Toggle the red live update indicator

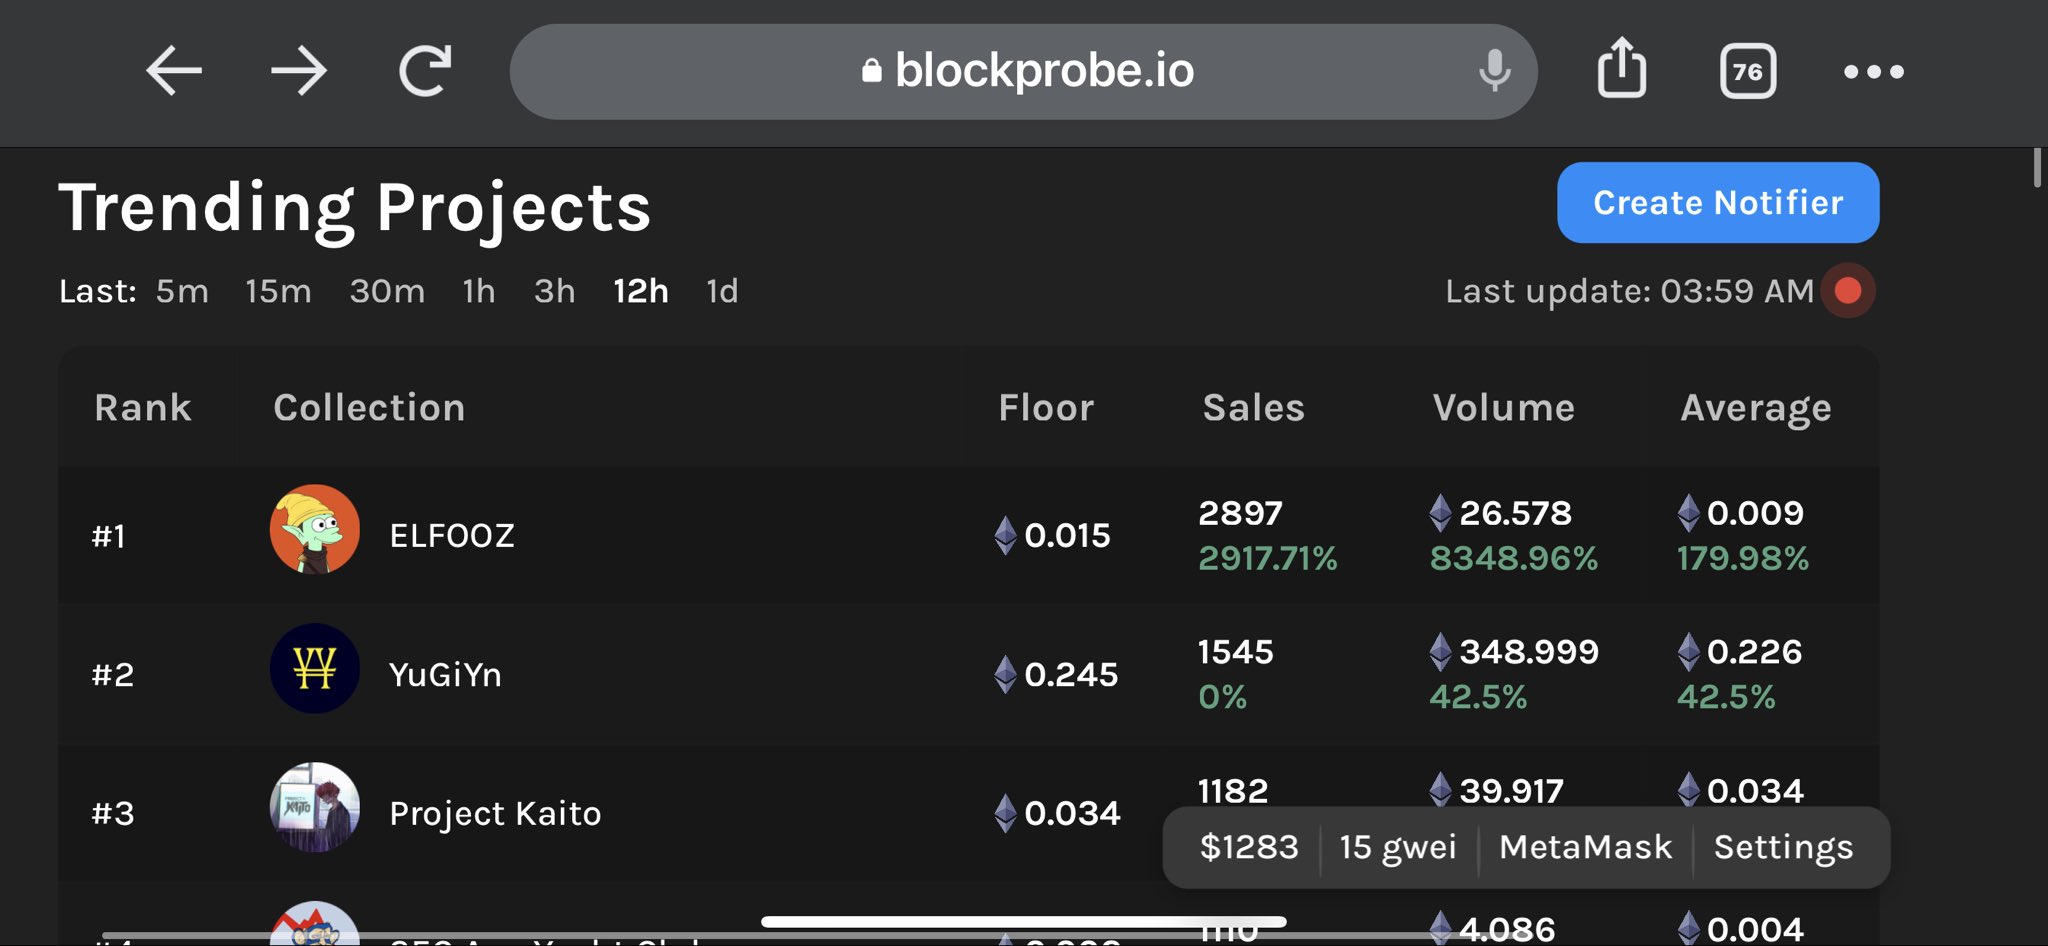pyautogui.click(x=1848, y=291)
